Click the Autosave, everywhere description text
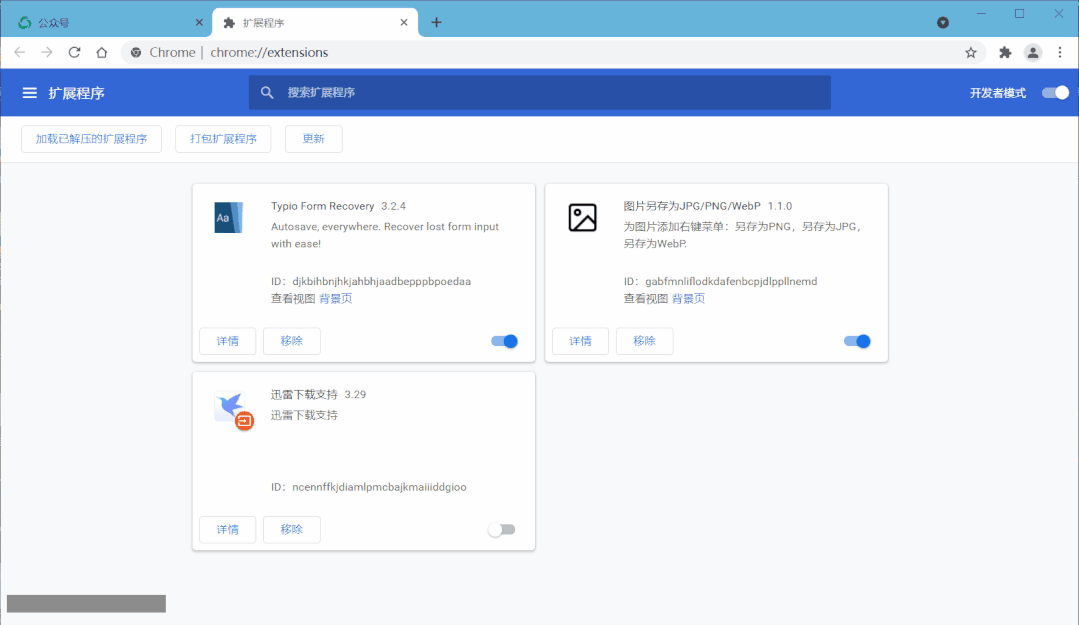 coord(385,235)
